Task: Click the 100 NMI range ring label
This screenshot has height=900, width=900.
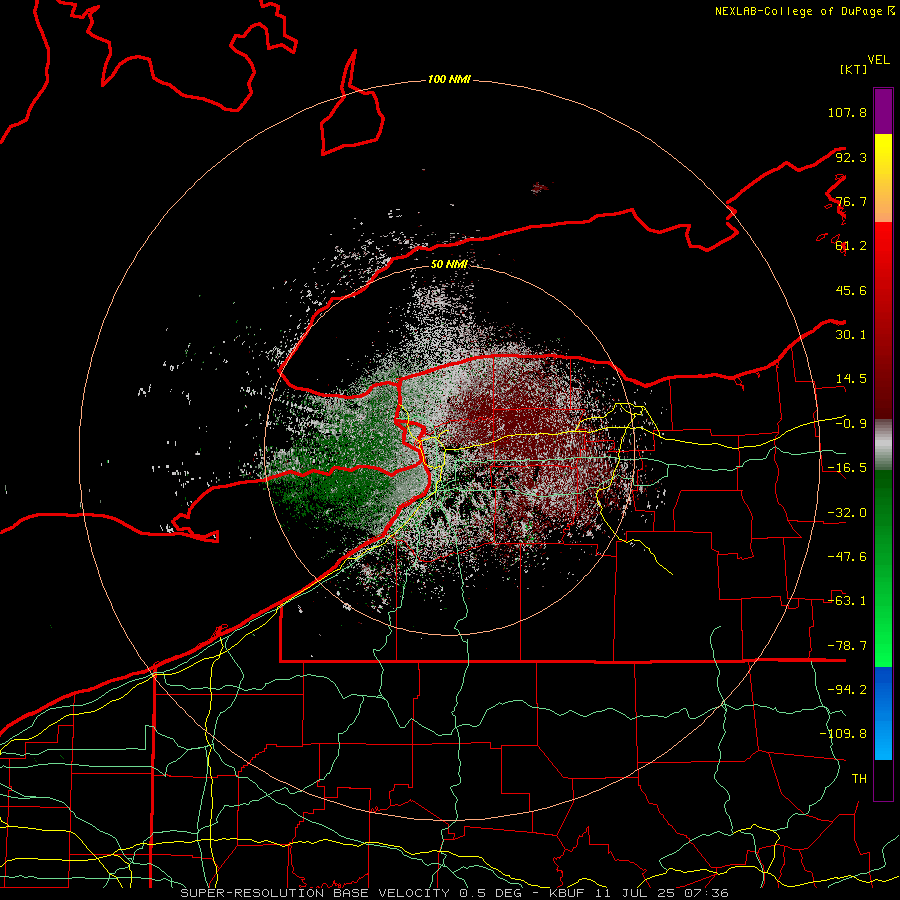Action: [449, 79]
